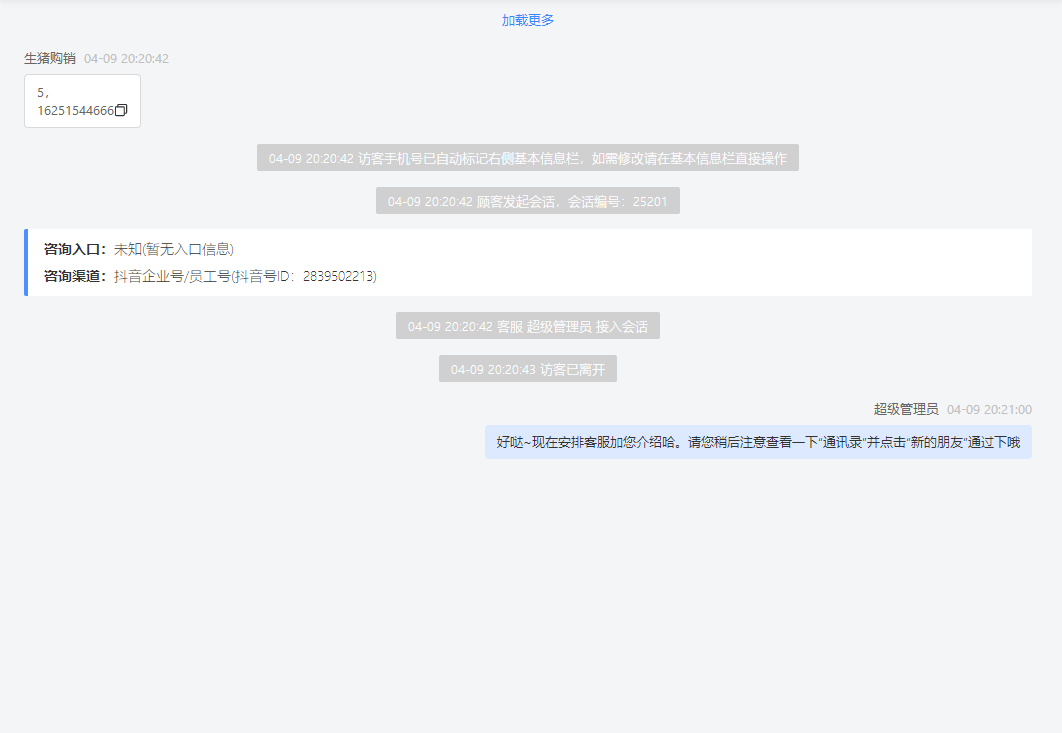Viewport: 1062px width, 733px height.
Task: Select the 超级管理员 sender name
Action: click(x=906, y=409)
